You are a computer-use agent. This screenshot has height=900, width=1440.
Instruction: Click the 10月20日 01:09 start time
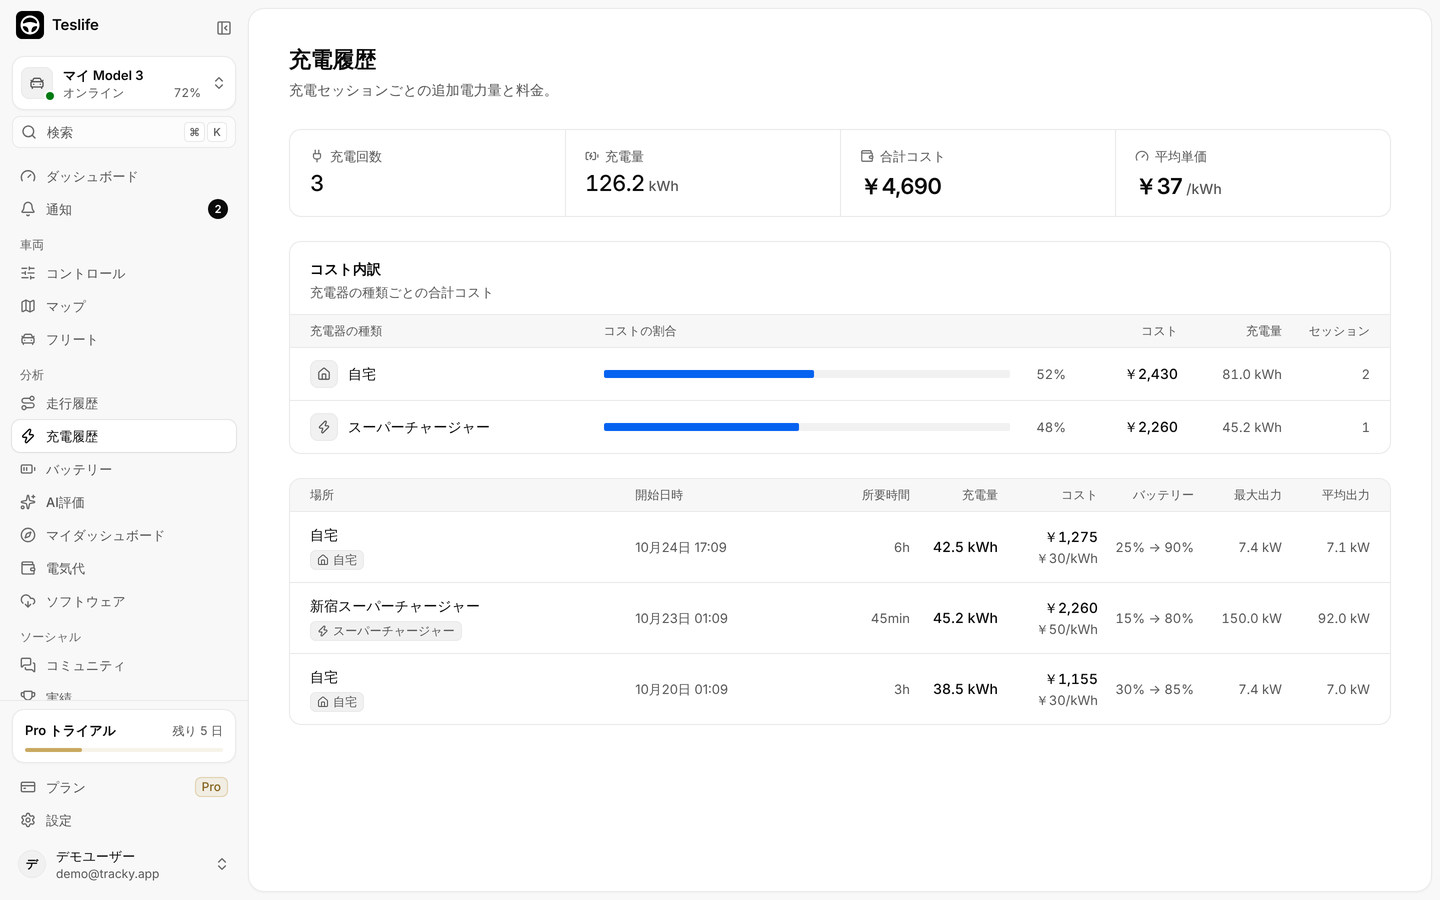[x=681, y=689]
